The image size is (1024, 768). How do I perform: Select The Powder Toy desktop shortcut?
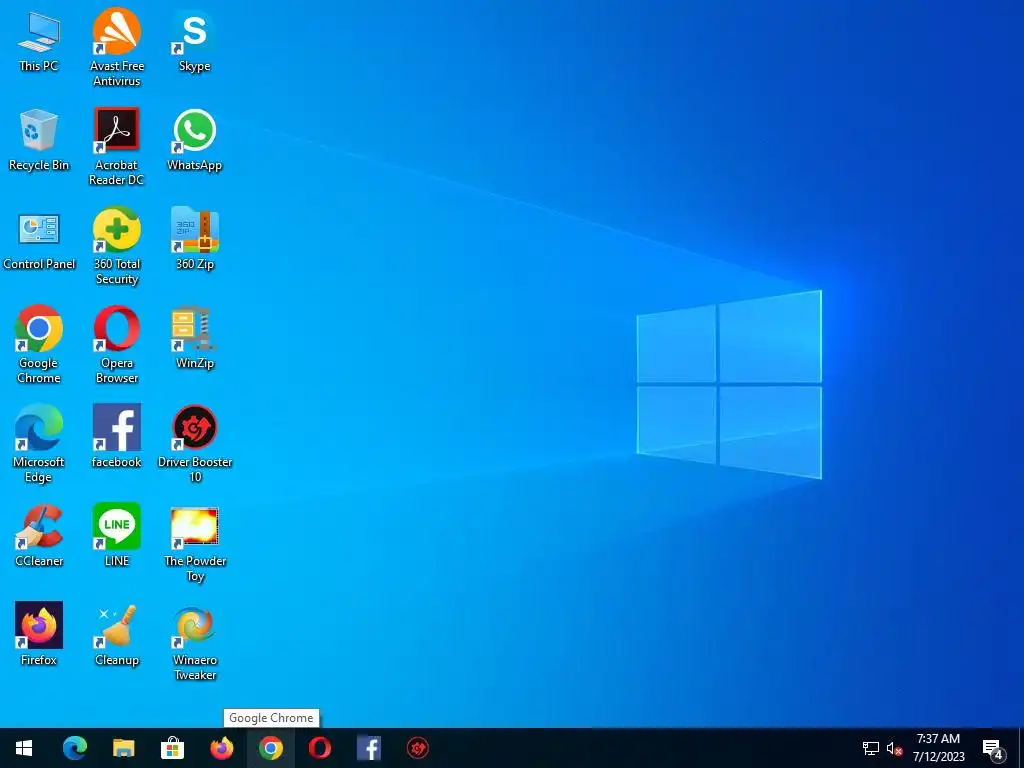(x=195, y=544)
